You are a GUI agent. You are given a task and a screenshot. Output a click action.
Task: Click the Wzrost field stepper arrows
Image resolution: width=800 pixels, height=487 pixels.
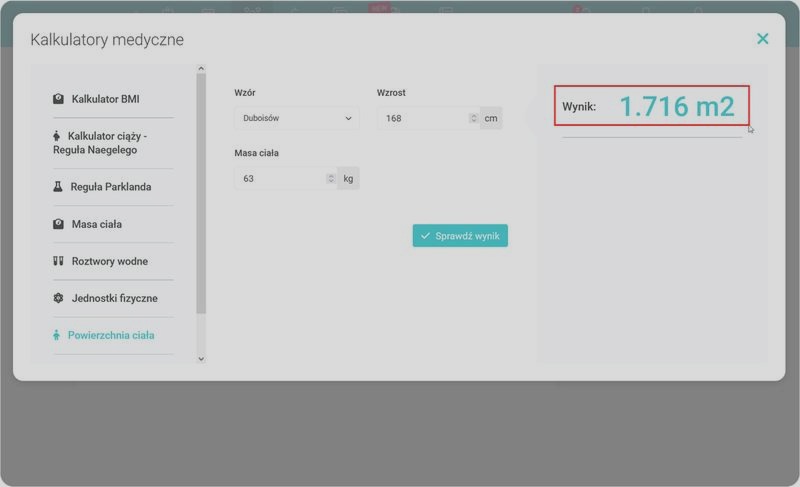(473, 118)
